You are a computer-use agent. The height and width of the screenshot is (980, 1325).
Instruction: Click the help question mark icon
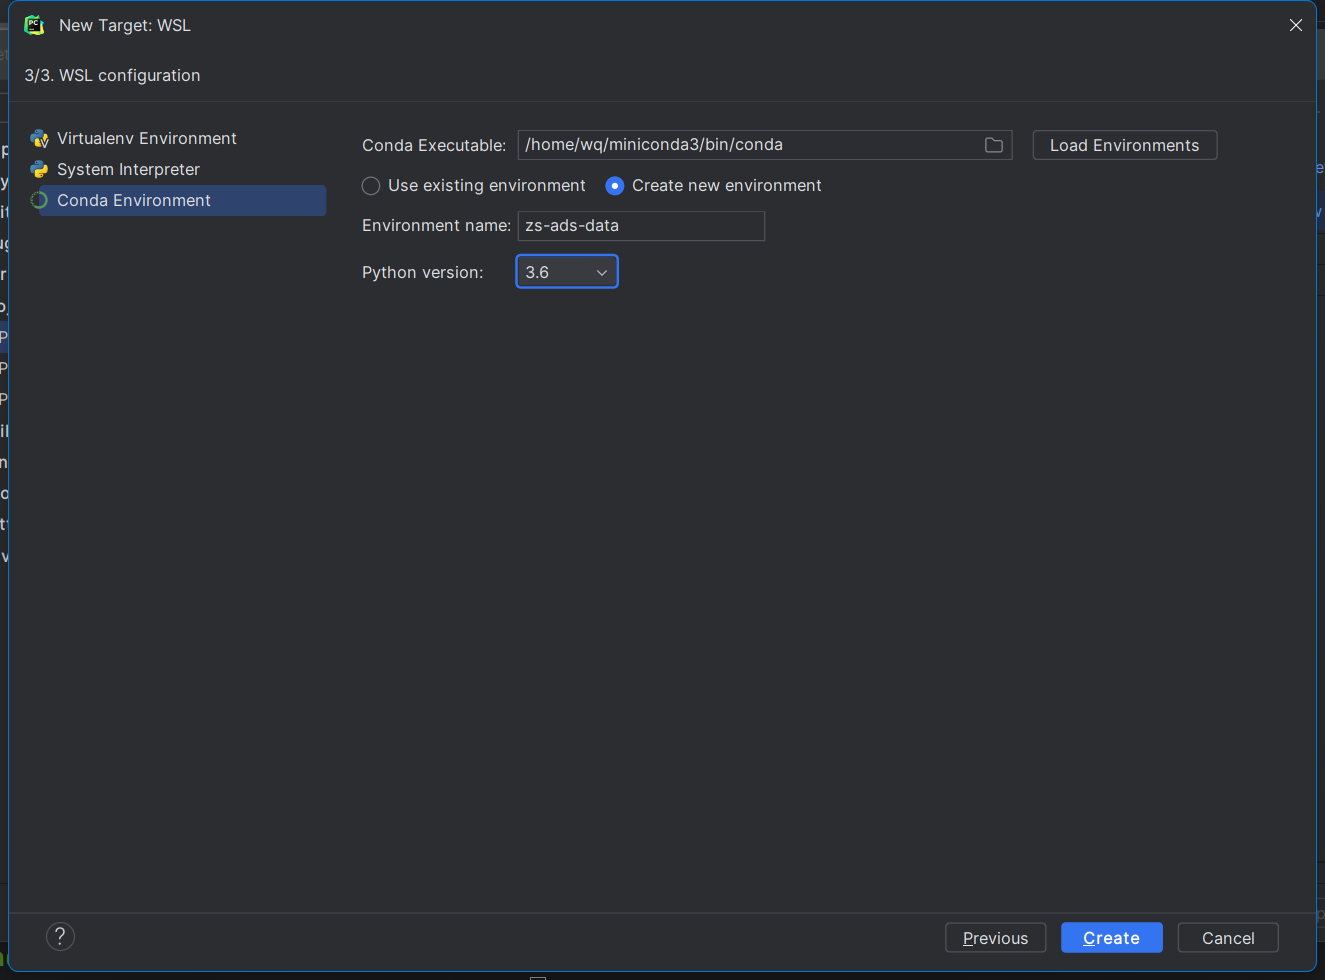tap(60, 936)
